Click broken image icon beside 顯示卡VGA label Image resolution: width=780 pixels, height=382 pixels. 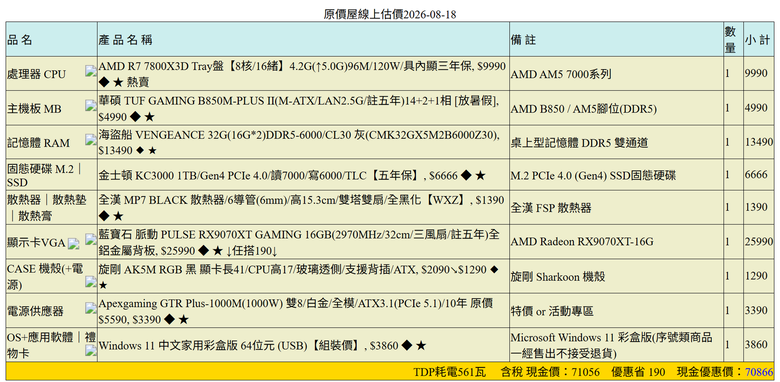[x=74, y=243]
